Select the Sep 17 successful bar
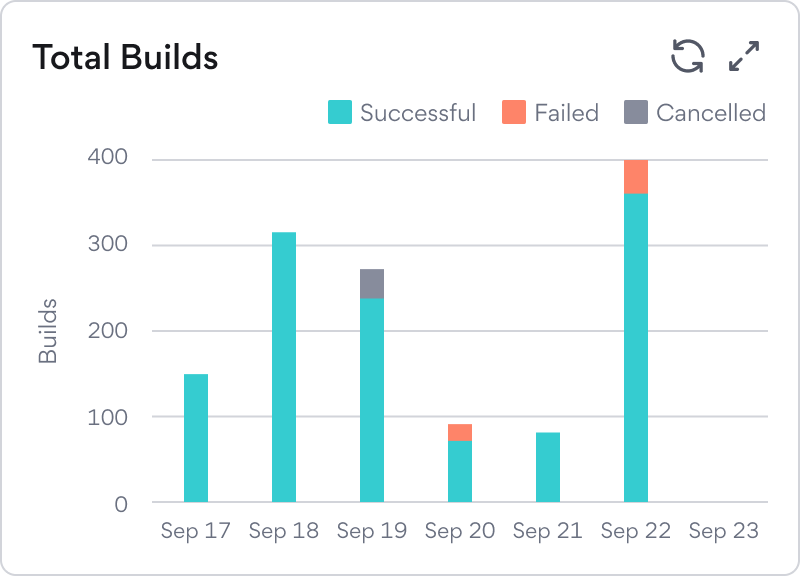The height and width of the screenshot is (576, 800). click(196, 438)
